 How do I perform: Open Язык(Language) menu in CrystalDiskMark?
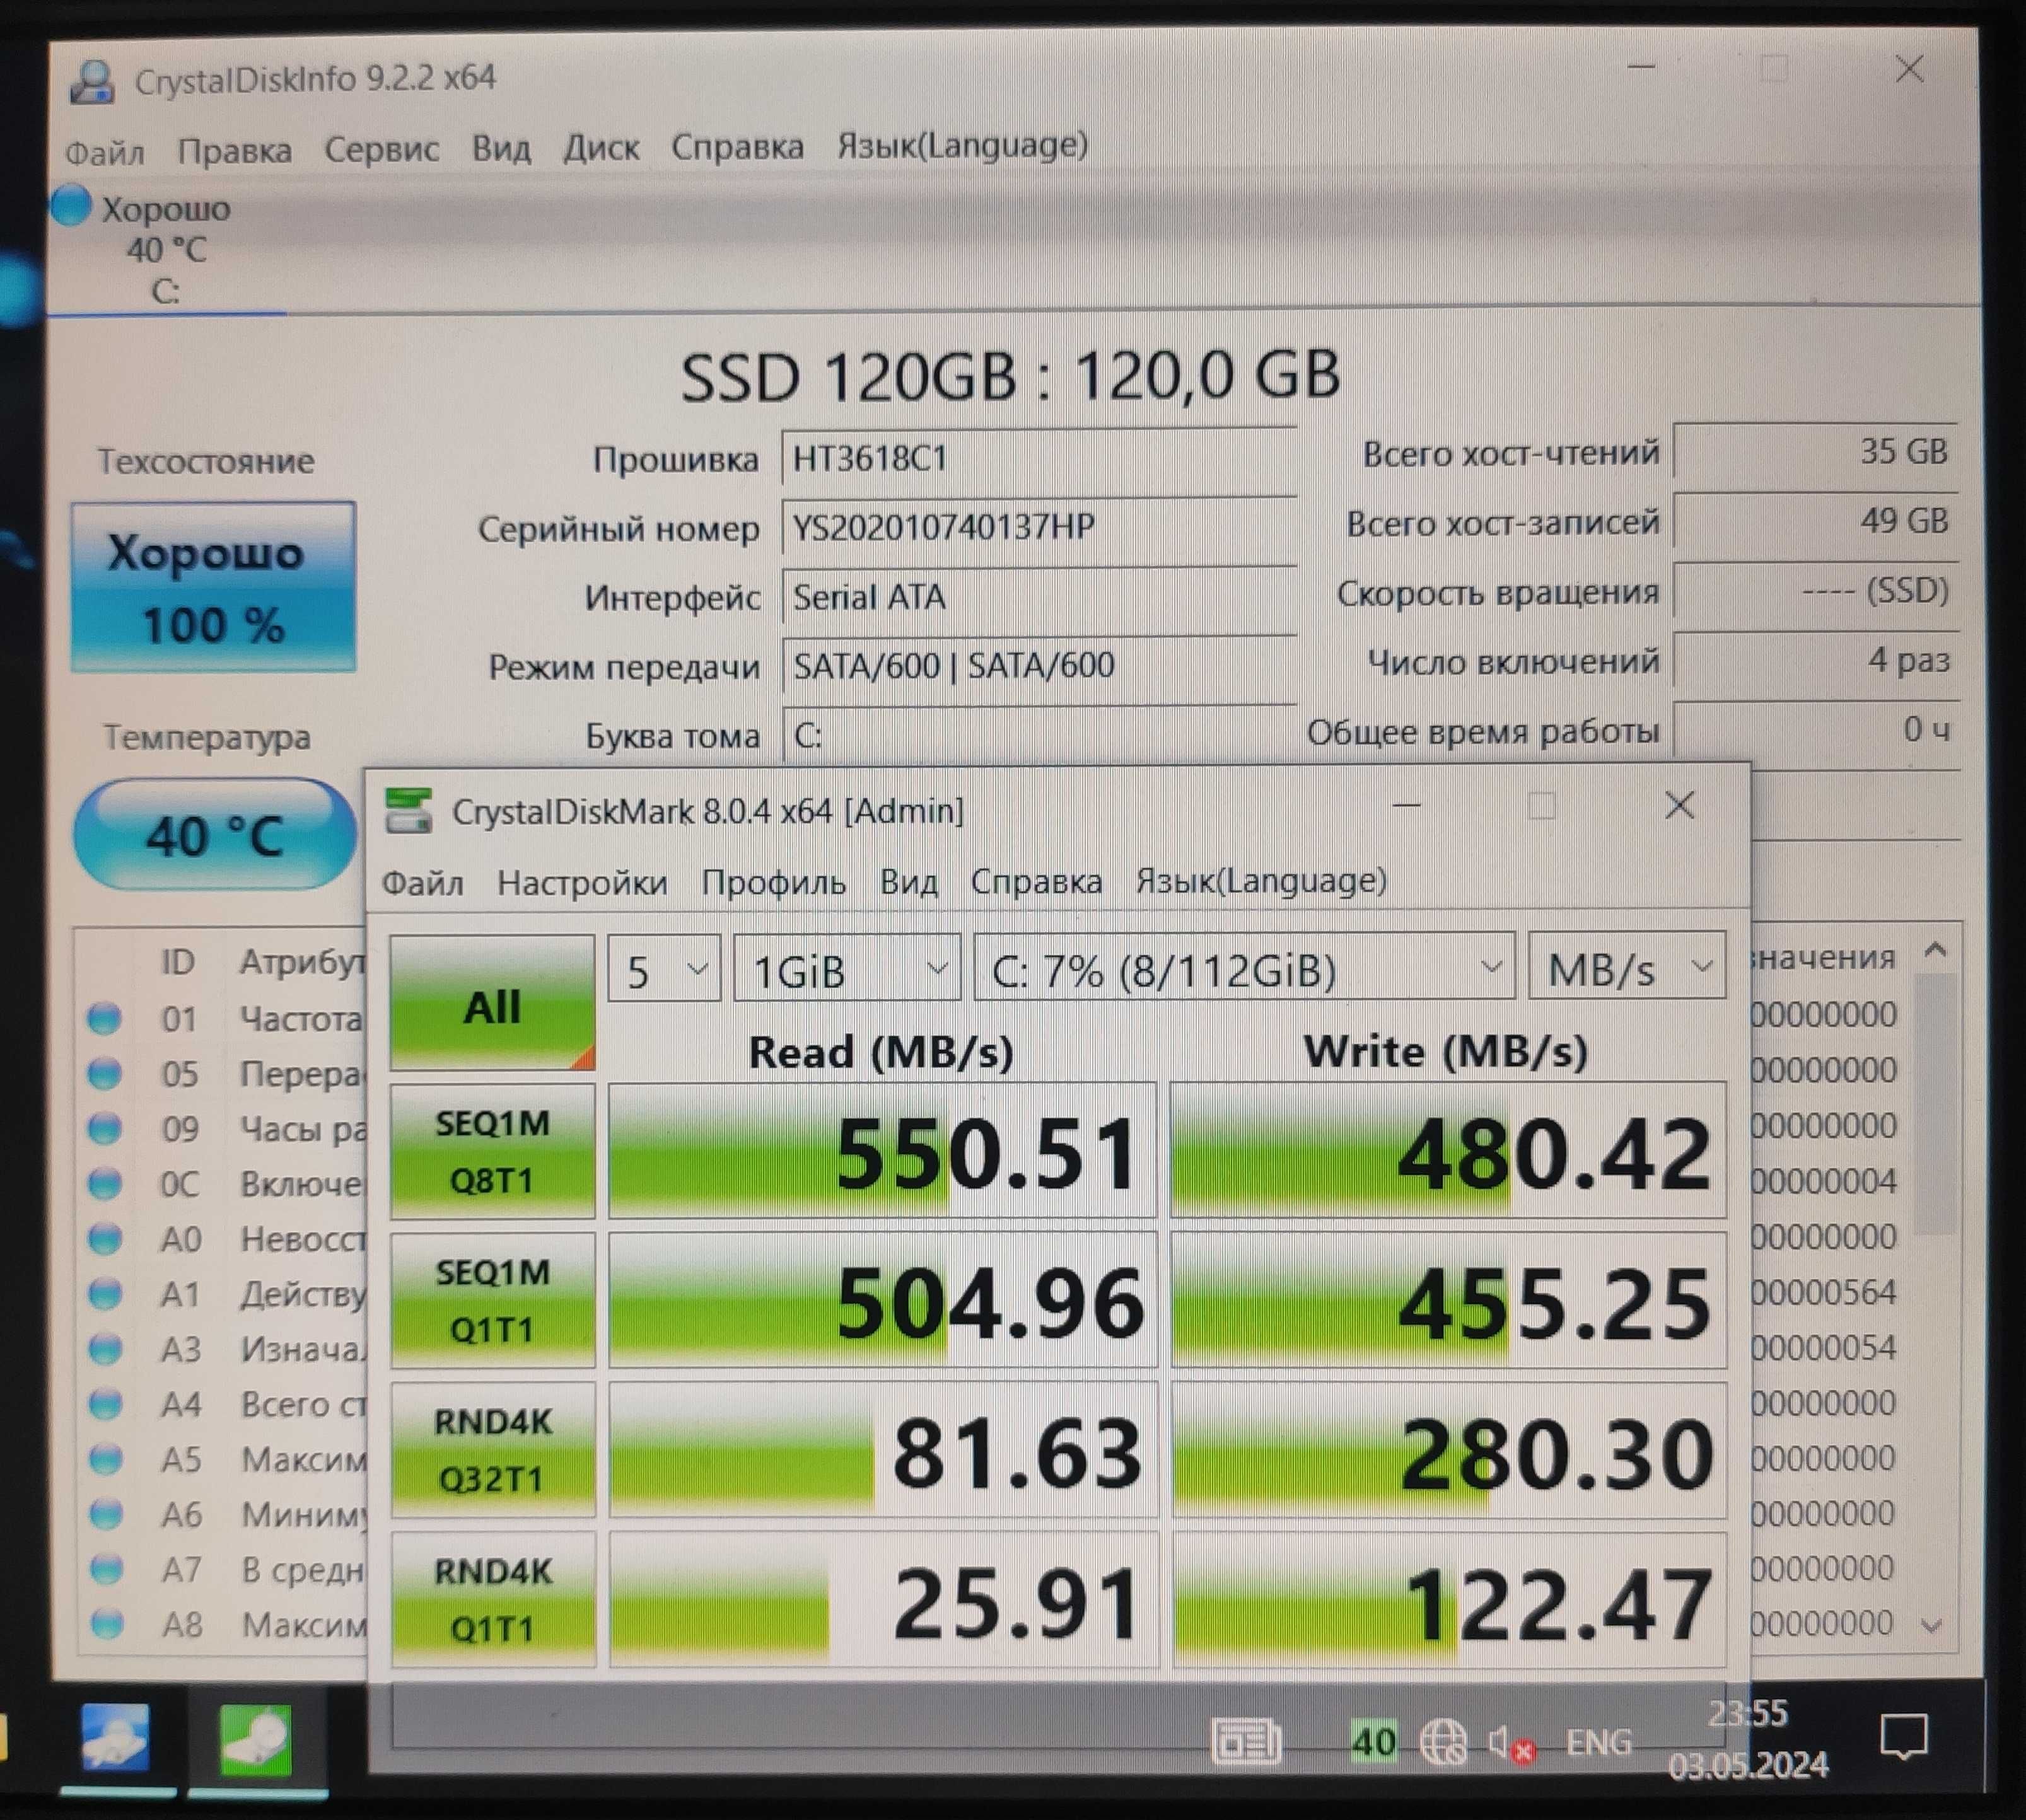coord(1261,880)
